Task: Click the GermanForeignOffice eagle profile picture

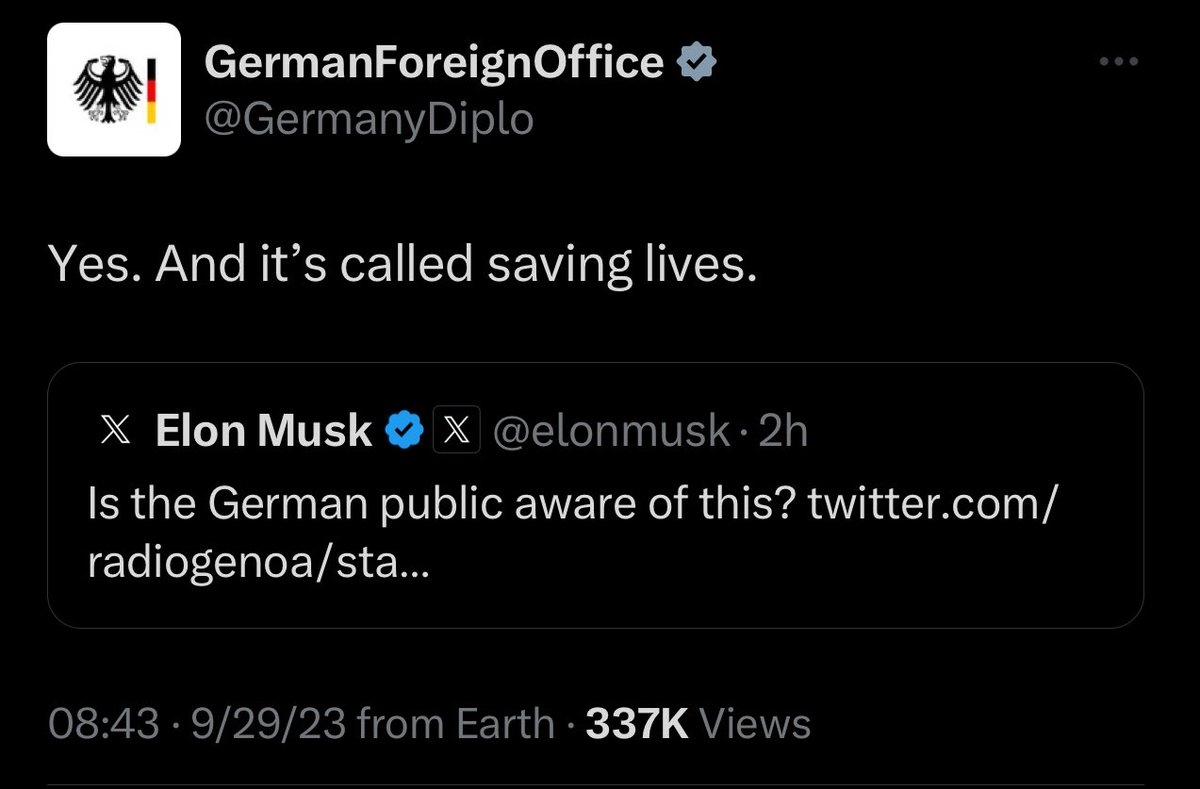Action: 114,90
